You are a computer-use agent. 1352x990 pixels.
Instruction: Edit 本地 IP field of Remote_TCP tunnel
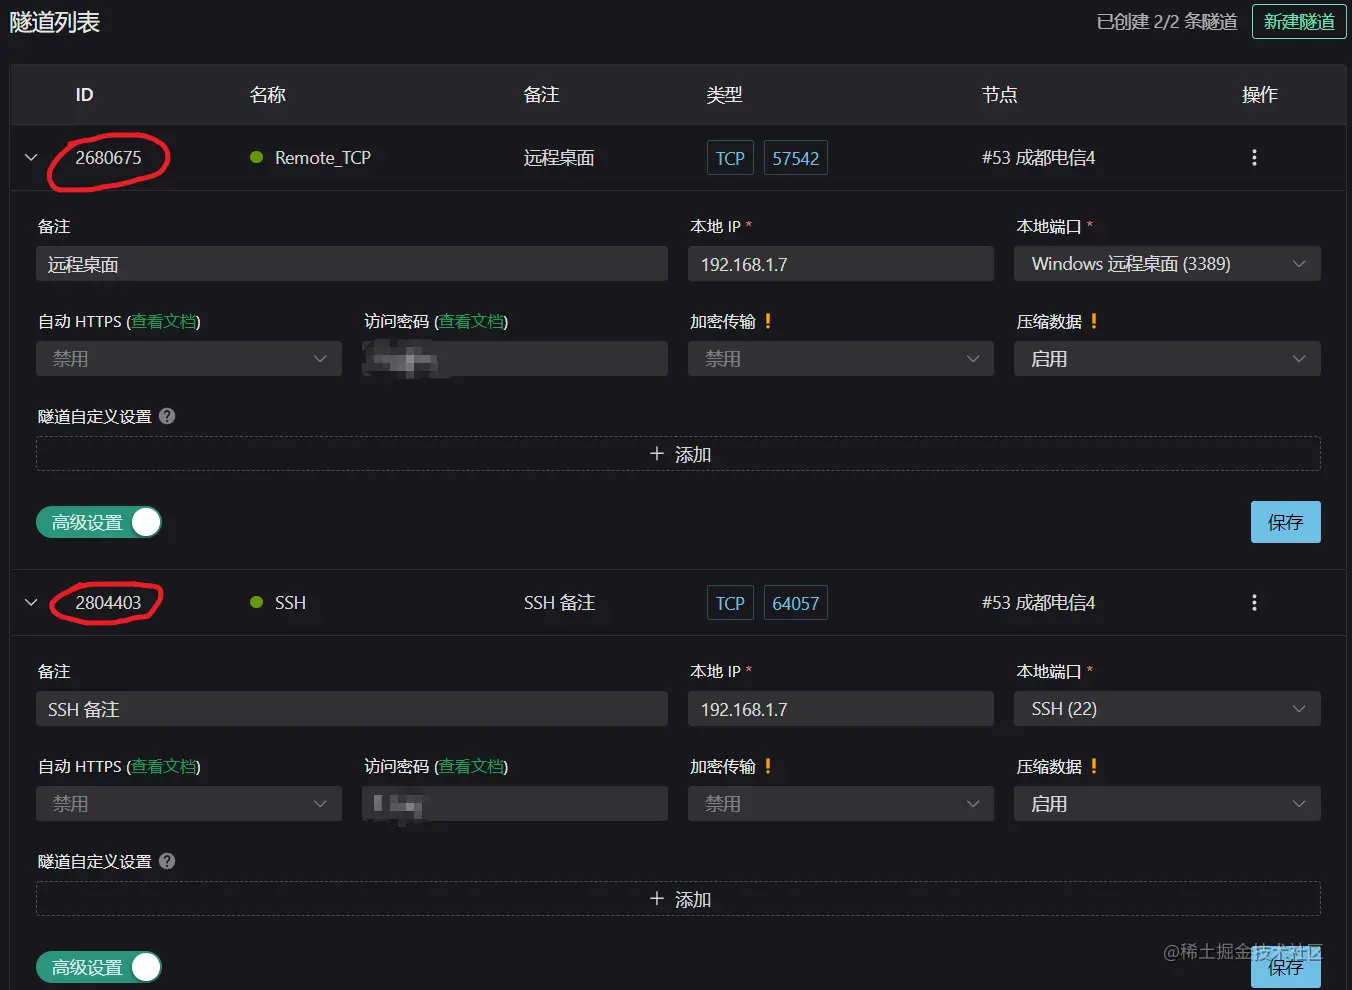pos(841,264)
